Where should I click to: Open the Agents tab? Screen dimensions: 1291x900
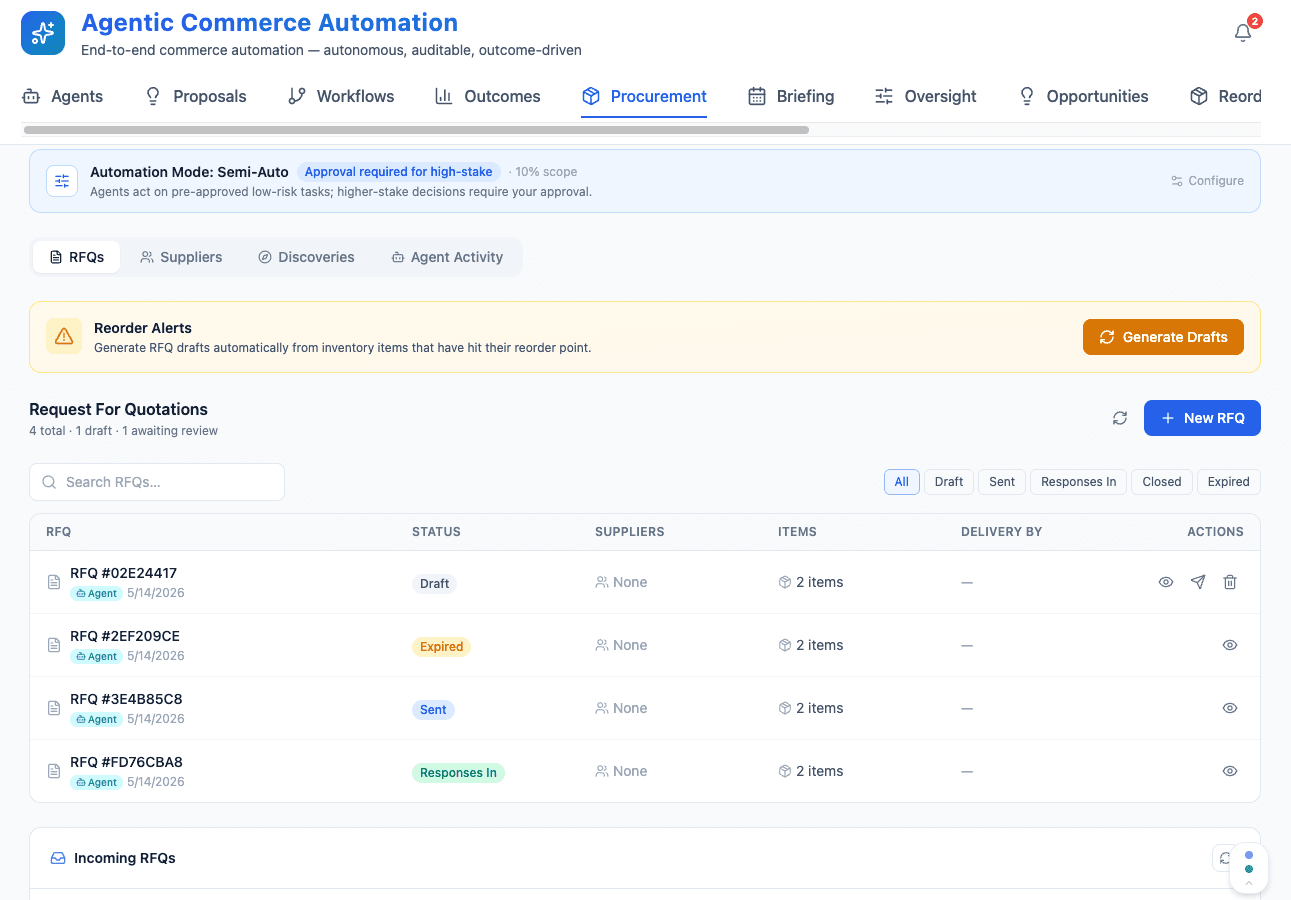coord(63,96)
